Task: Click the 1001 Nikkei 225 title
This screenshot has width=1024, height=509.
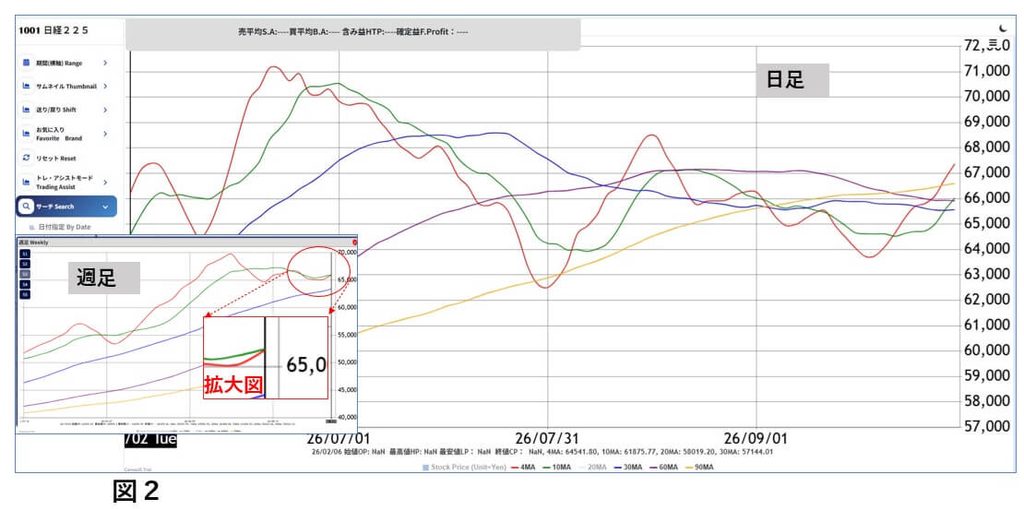Action: 53,30
